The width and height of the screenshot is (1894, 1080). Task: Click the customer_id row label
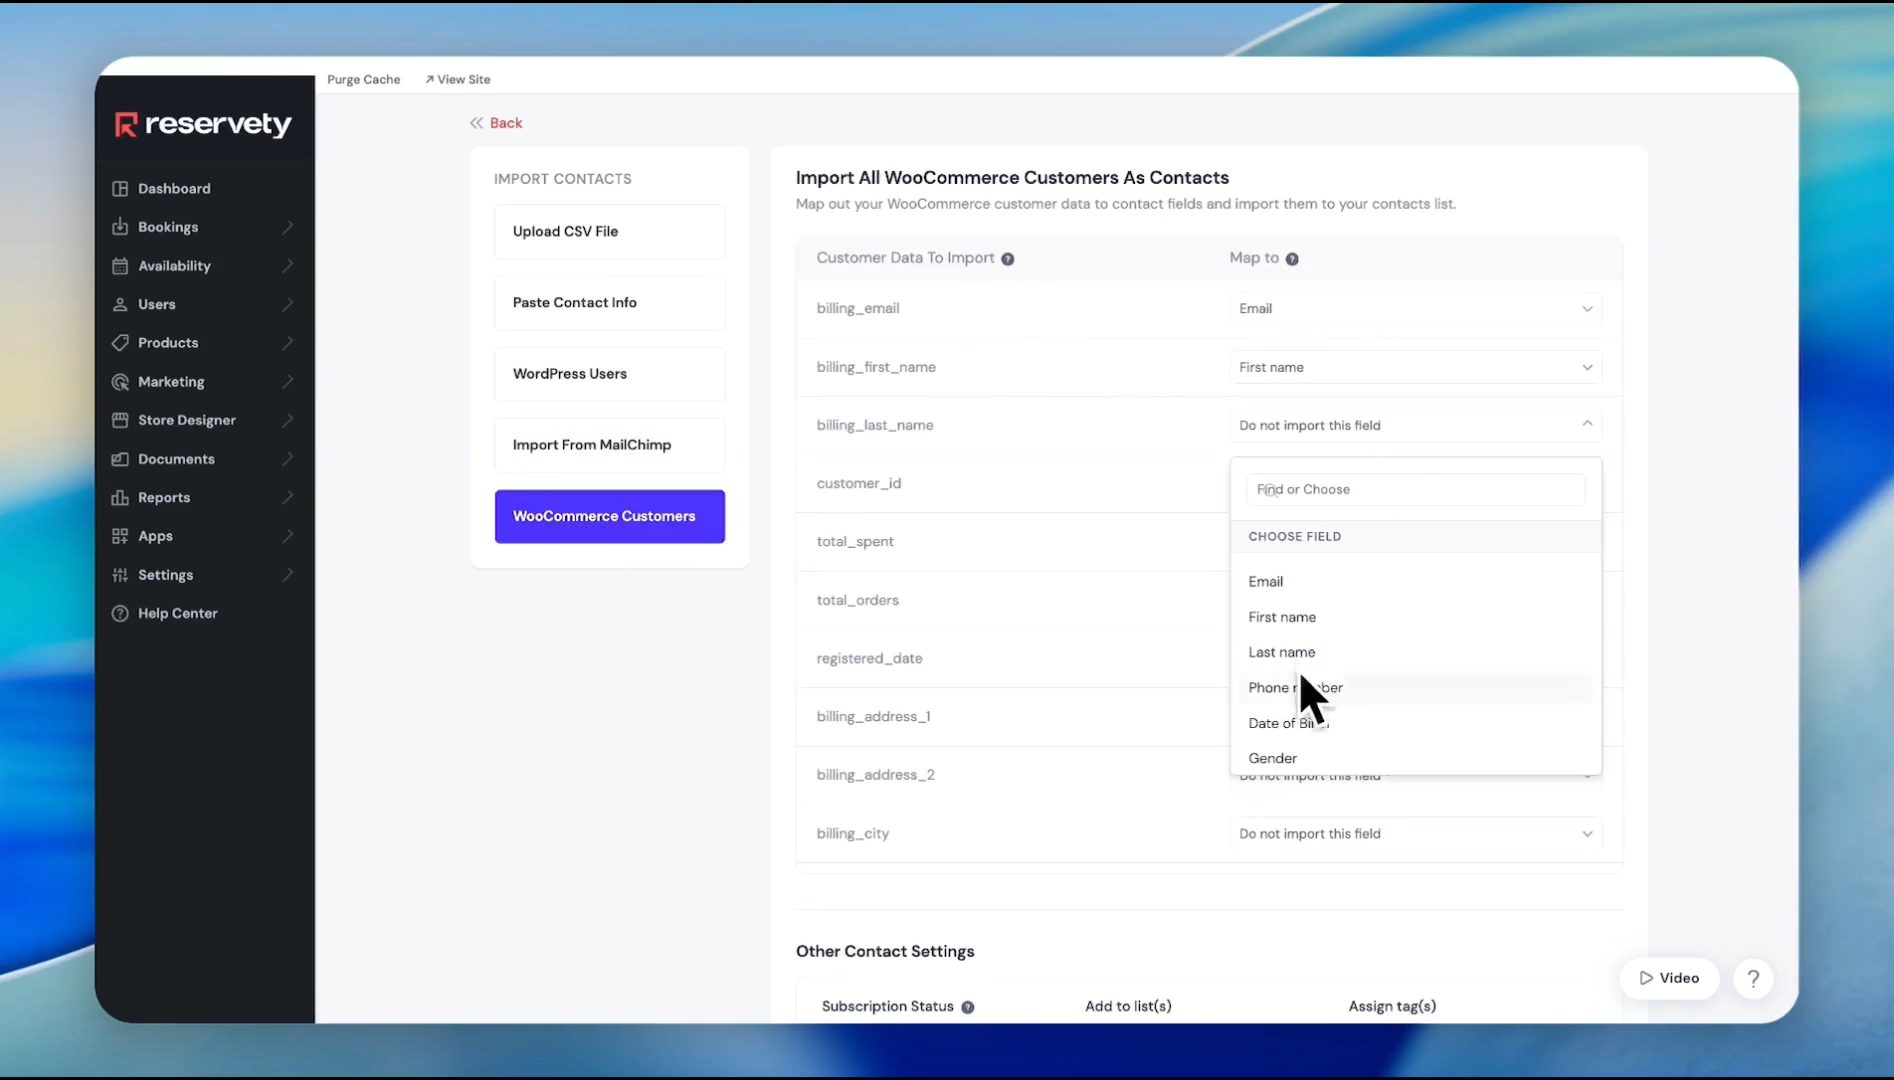tap(858, 484)
